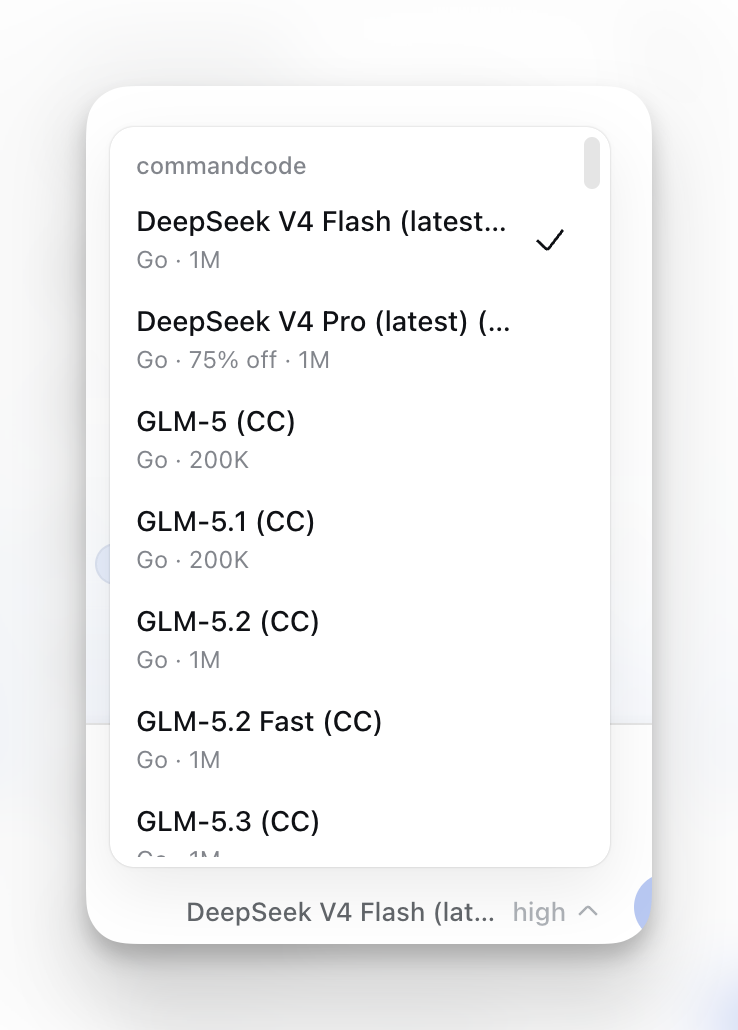Pick the GLM-5.1 (CC) model
The width and height of the screenshot is (738, 1030).
pyautogui.click(x=359, y=540)
